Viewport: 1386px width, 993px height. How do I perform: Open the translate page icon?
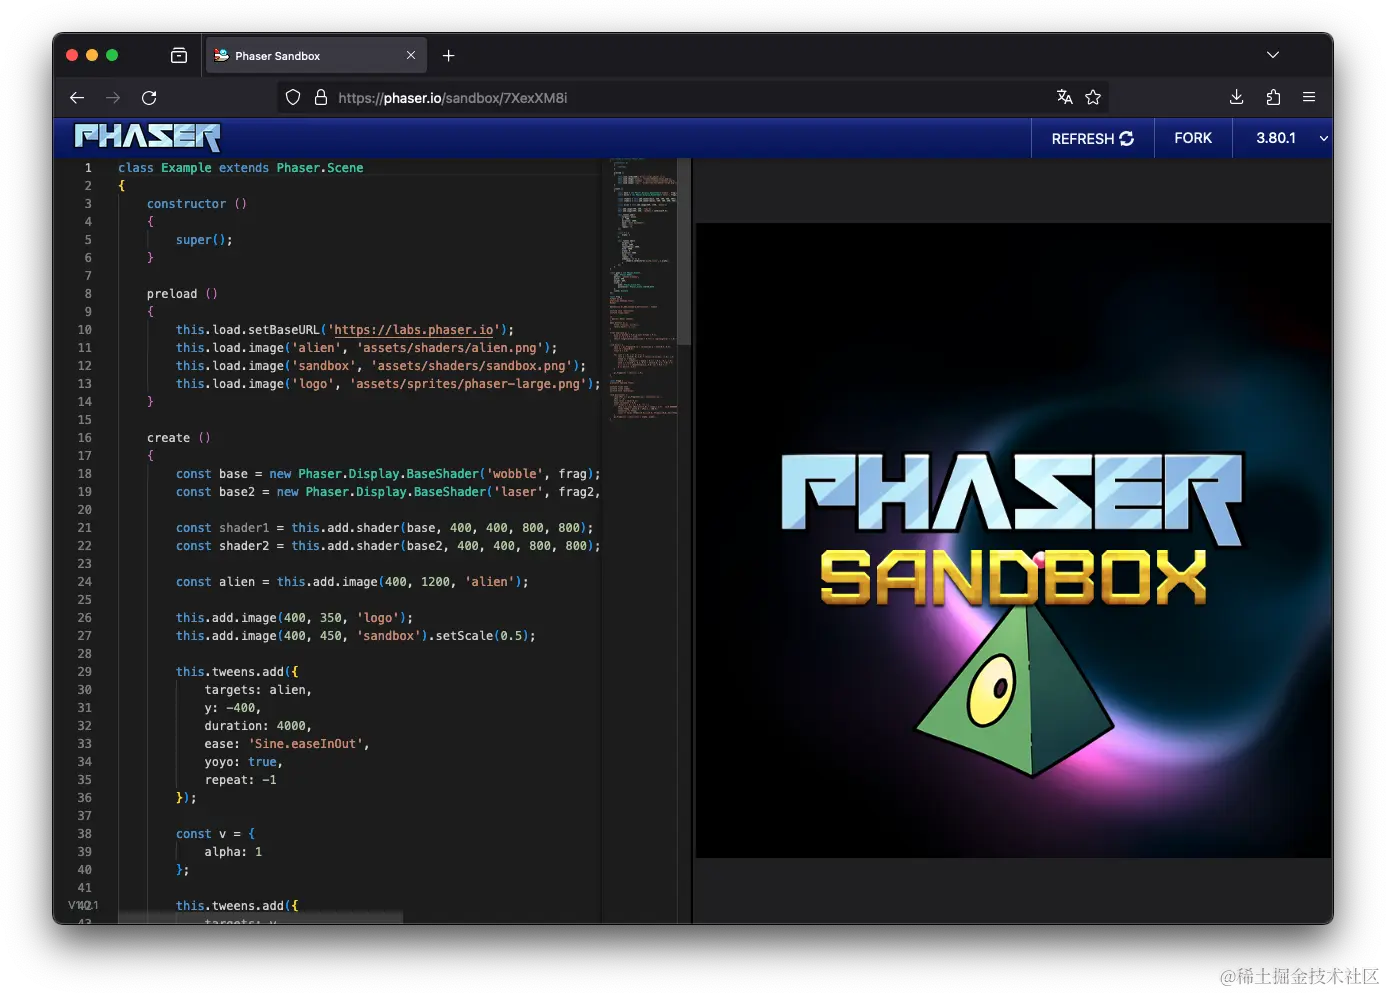[x=1065, y=97]
